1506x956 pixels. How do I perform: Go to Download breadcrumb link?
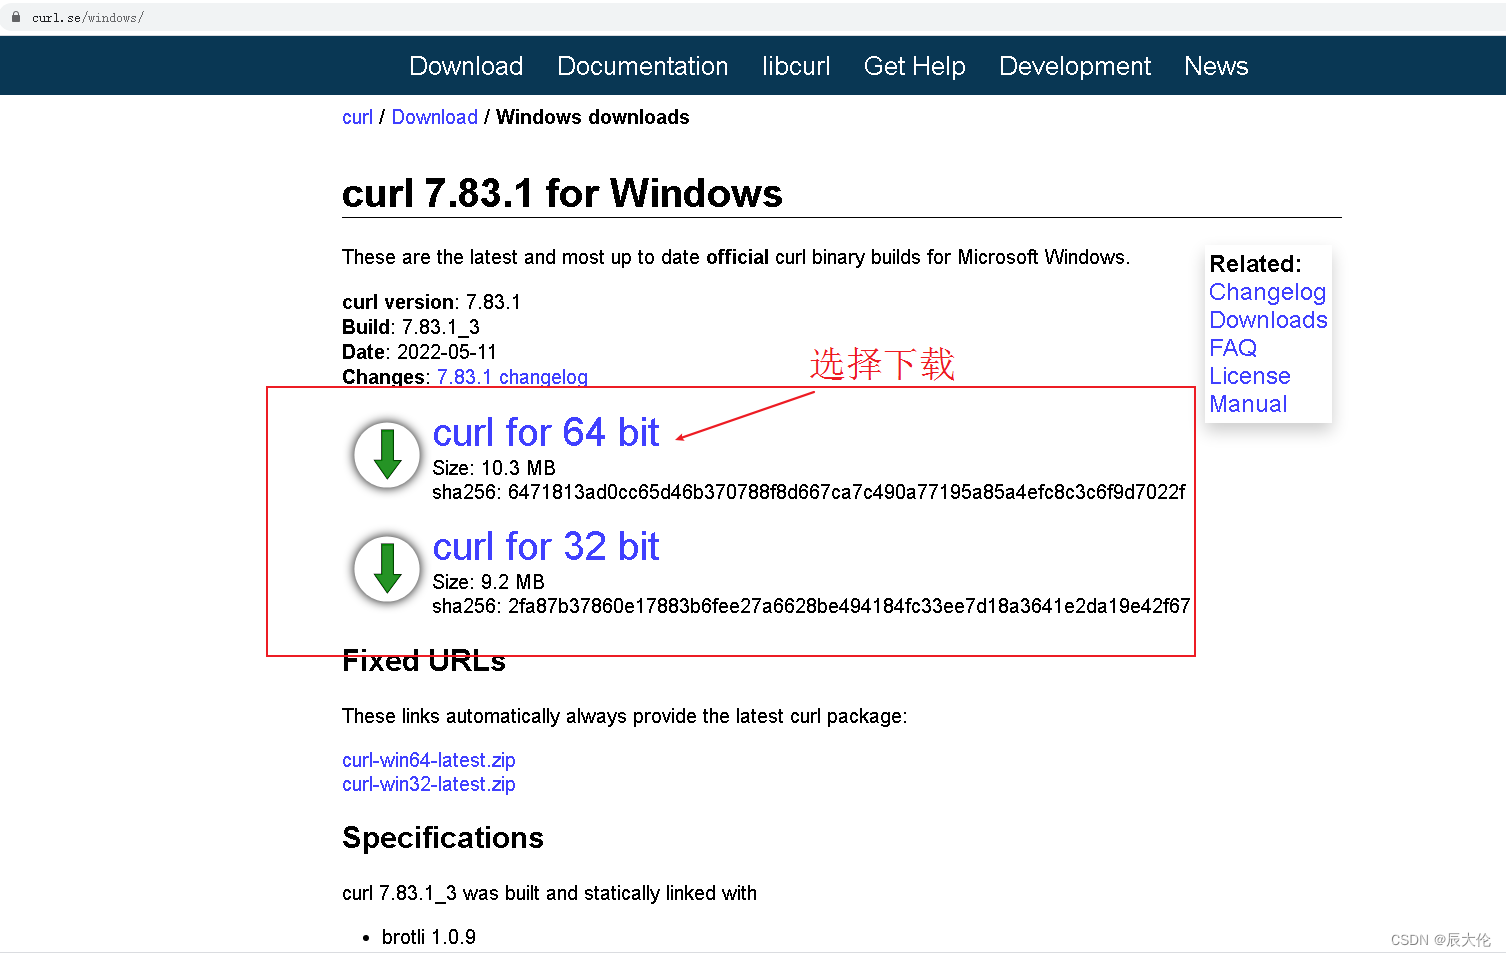(x=435, y=117)
